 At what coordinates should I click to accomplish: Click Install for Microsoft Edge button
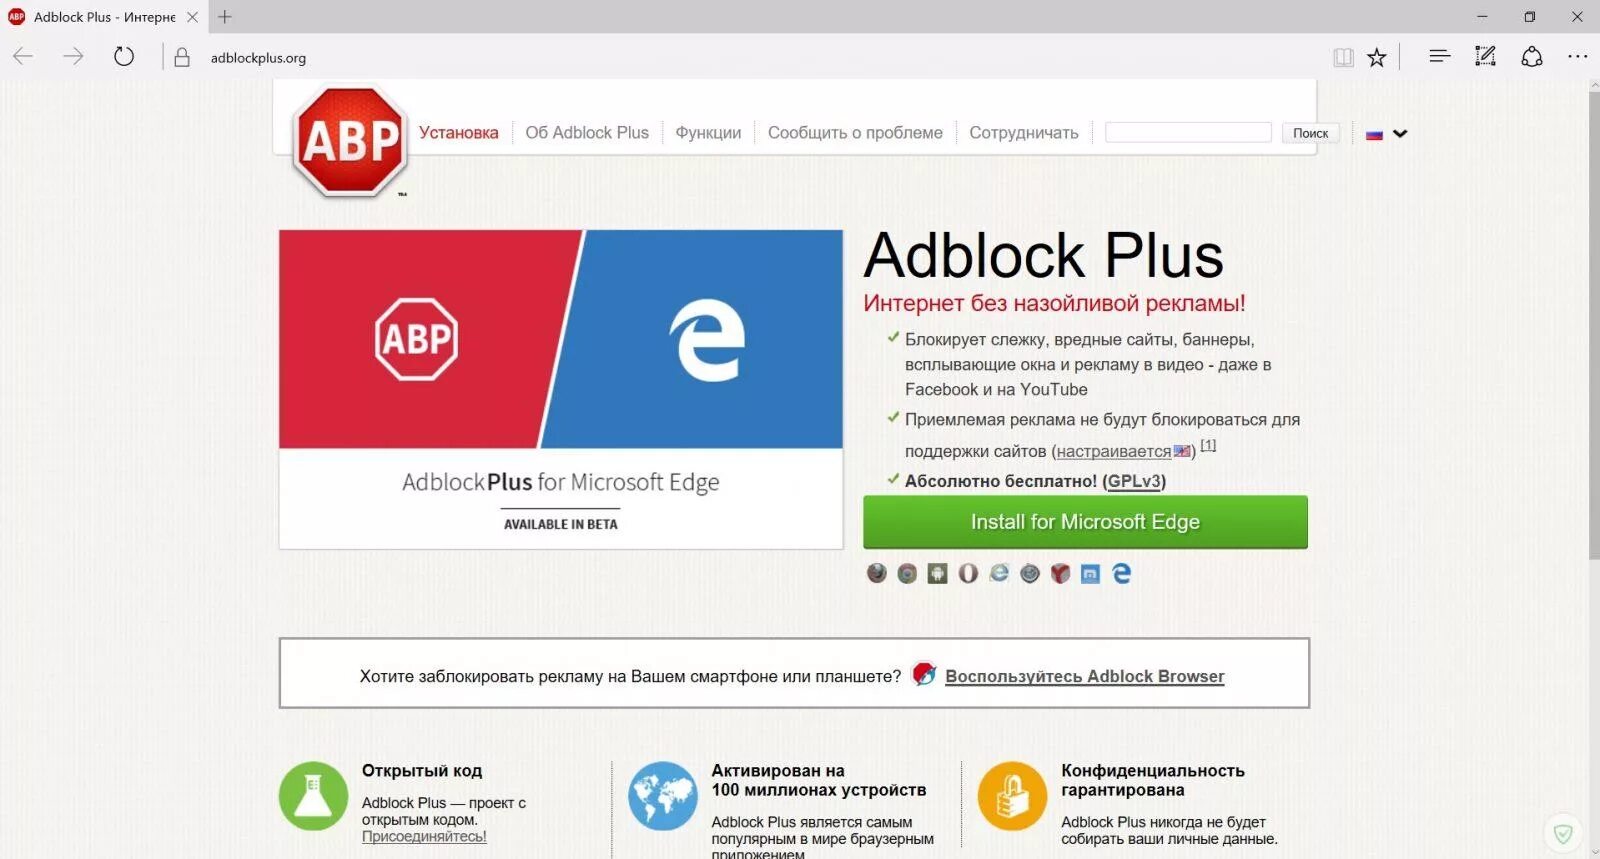click(x=1085, y=522)
